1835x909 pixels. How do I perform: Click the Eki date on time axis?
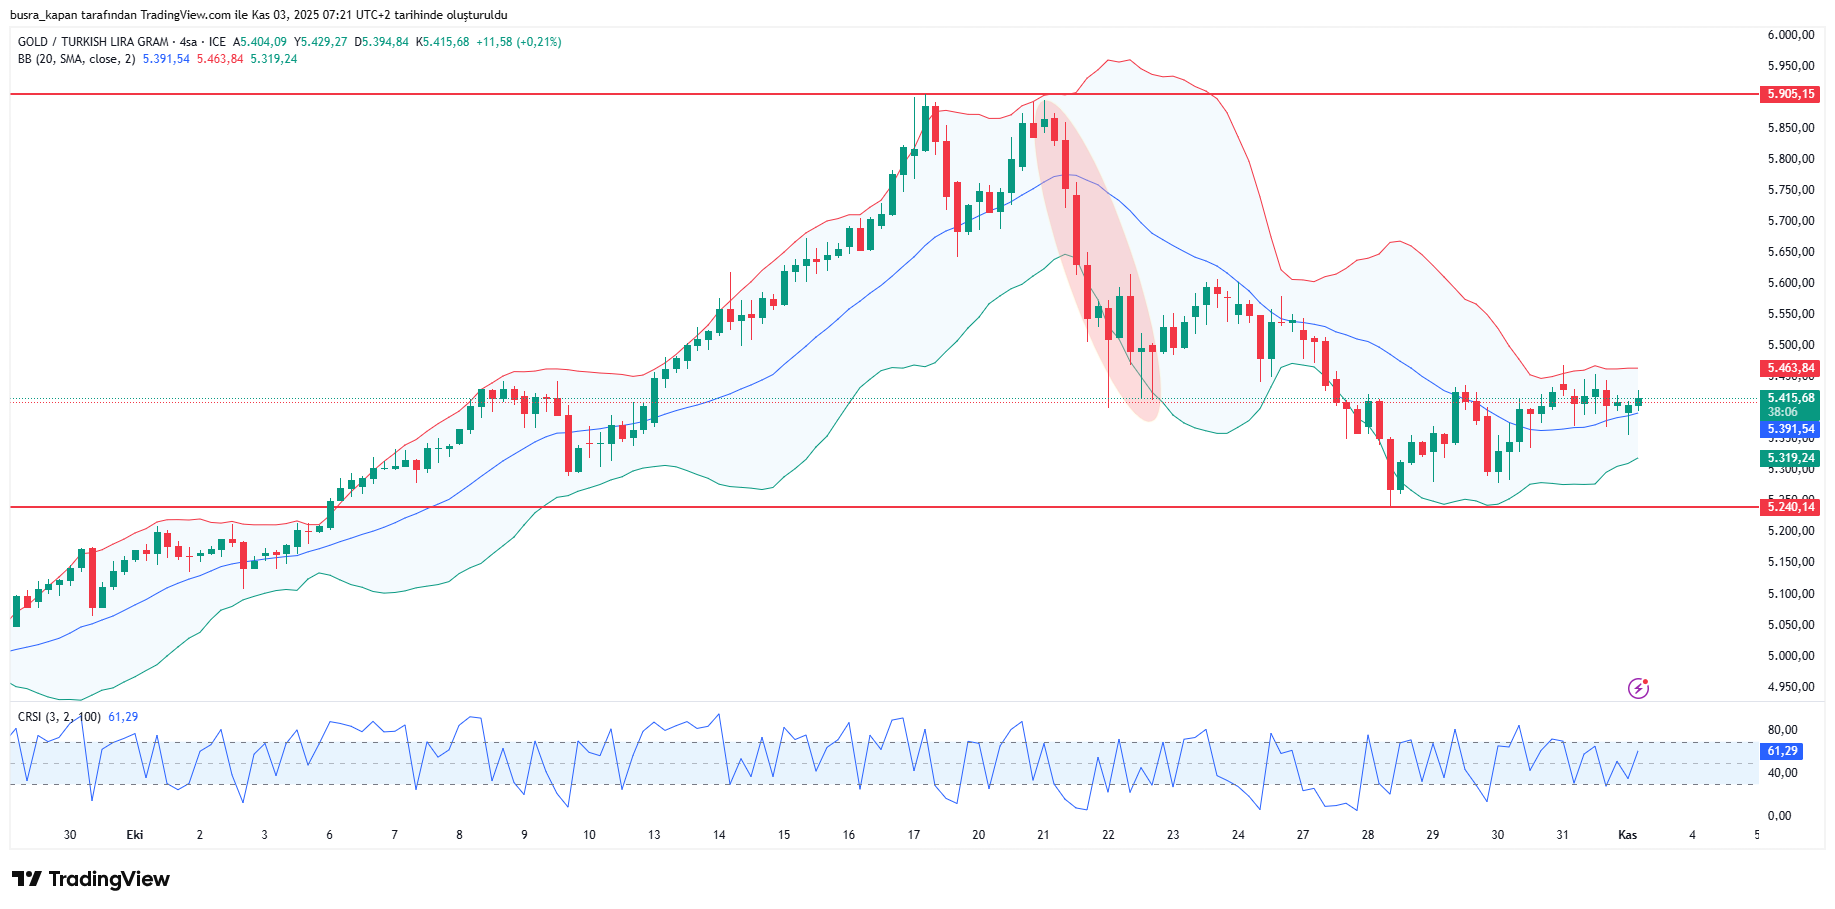point(135,835)
